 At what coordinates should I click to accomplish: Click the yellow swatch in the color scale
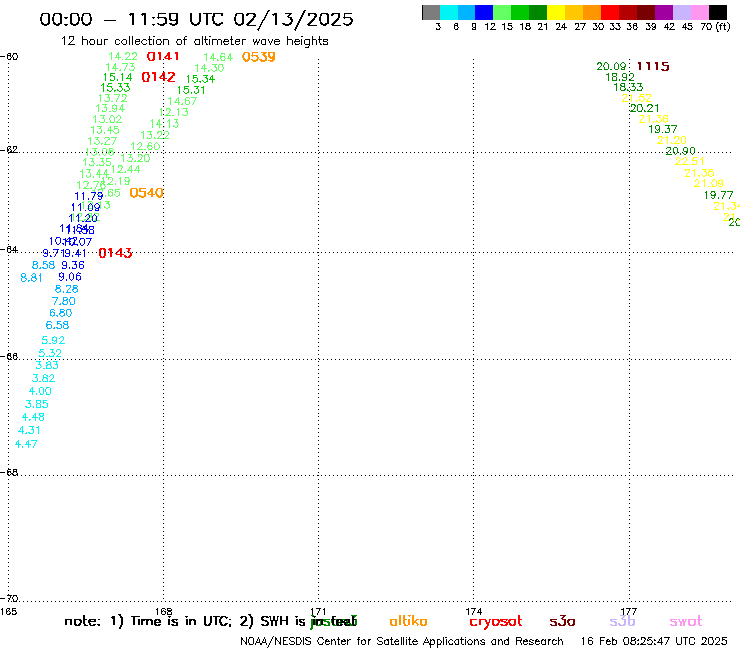point(556,12)
